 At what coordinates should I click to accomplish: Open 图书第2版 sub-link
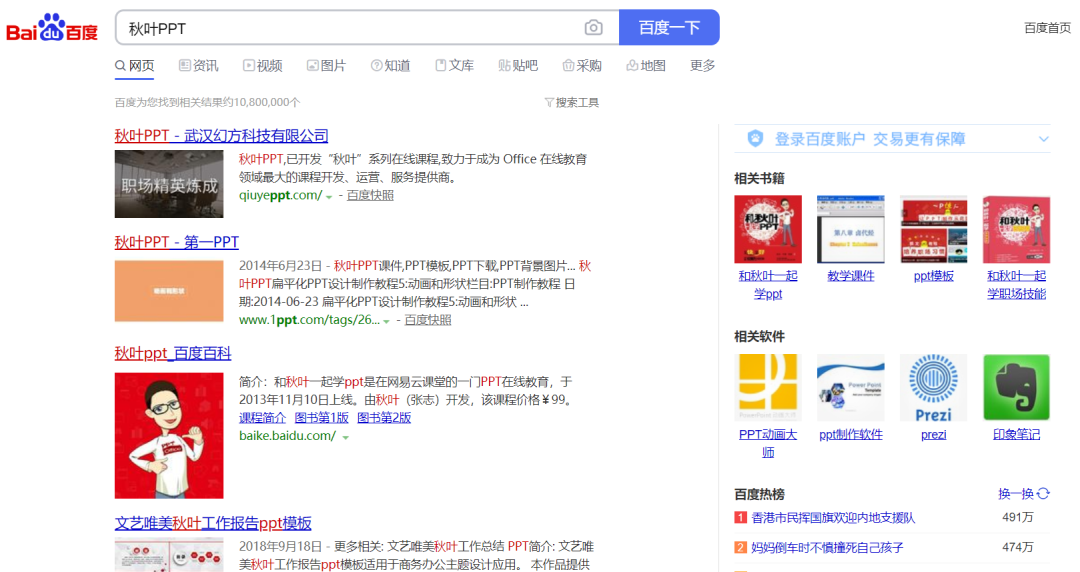384,418
